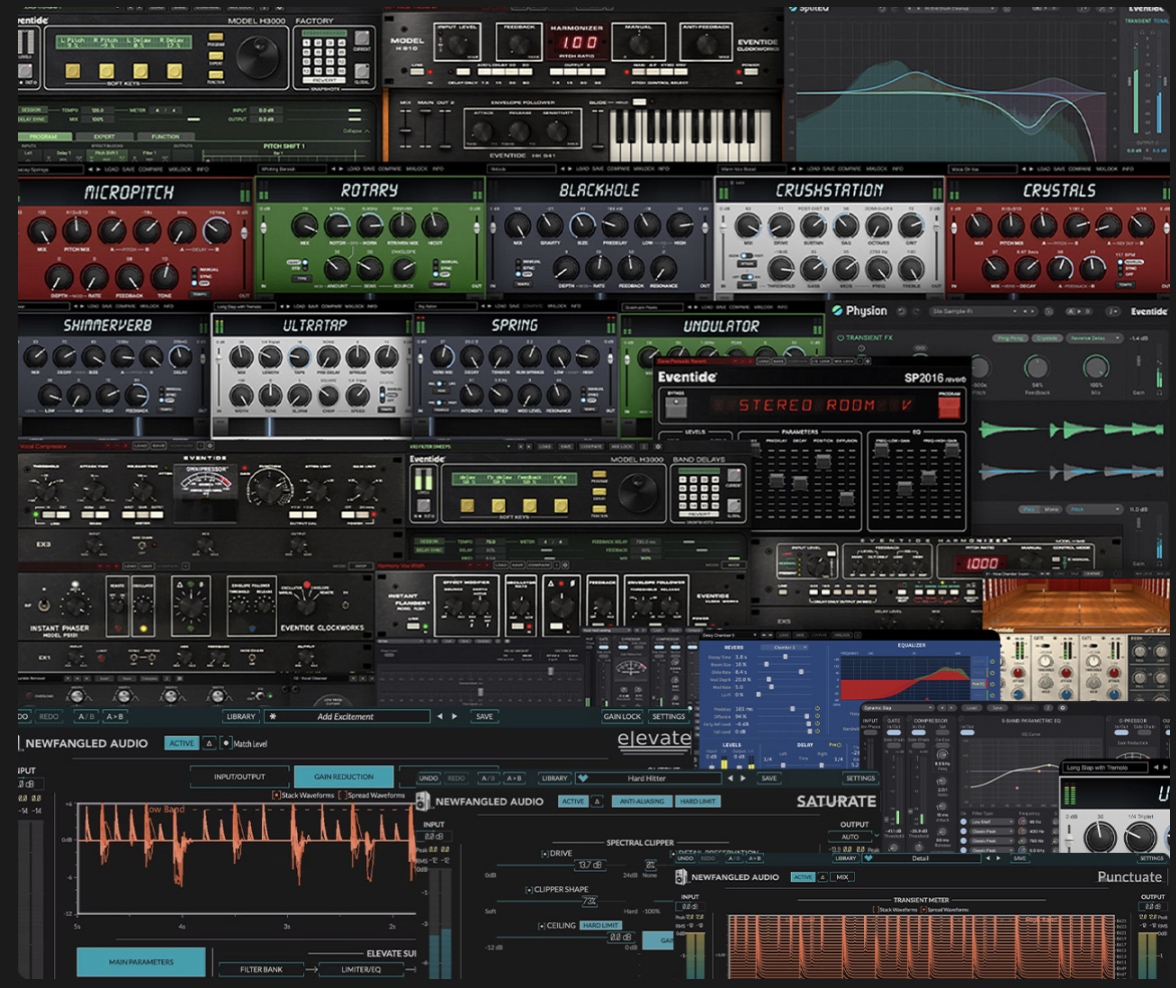Toggle HARD LIMIT in the Saturate header

698,802
